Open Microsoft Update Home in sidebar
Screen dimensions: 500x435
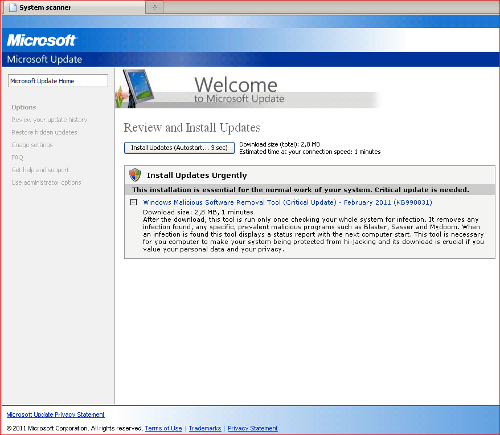pyautogui.click(x=58, y=81)
